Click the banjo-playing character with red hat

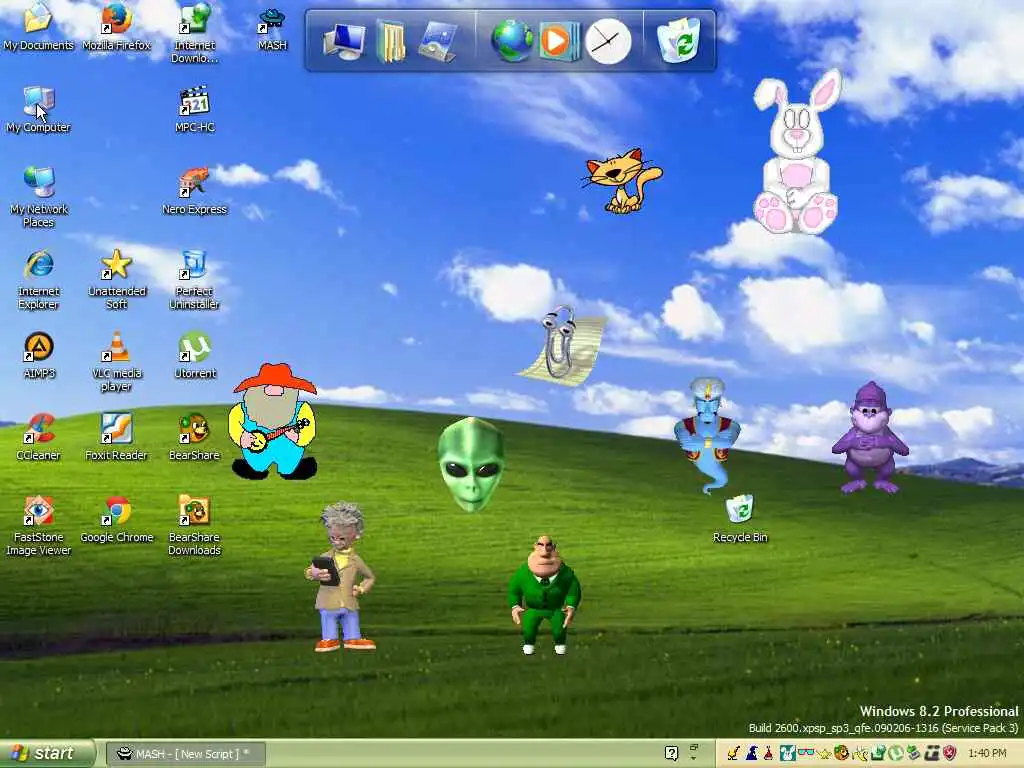(x=274, y=421)
